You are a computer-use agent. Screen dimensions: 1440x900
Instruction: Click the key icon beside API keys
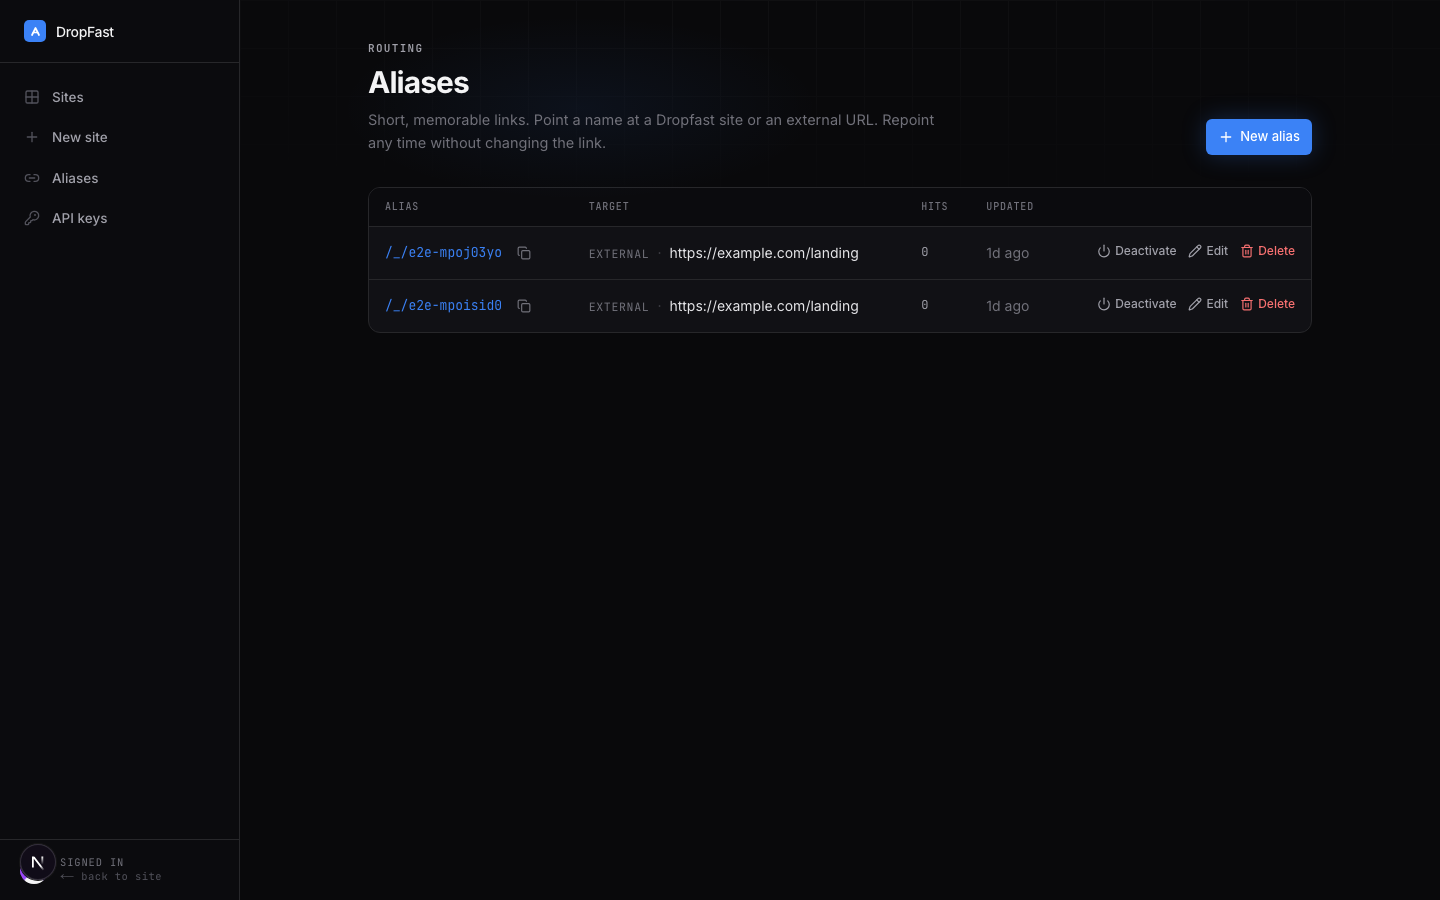click(x=32, y=218)
